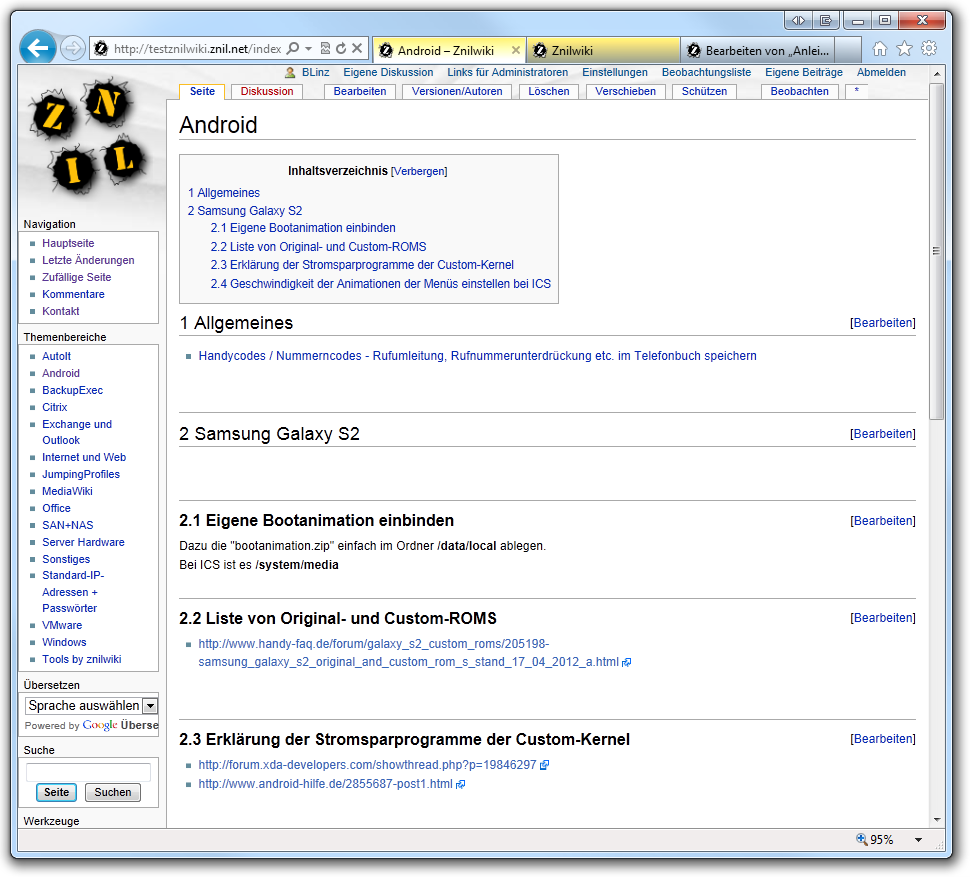Open the browser home icon
The width and height of the screenshot is (970, 877).
click(880, 49)
